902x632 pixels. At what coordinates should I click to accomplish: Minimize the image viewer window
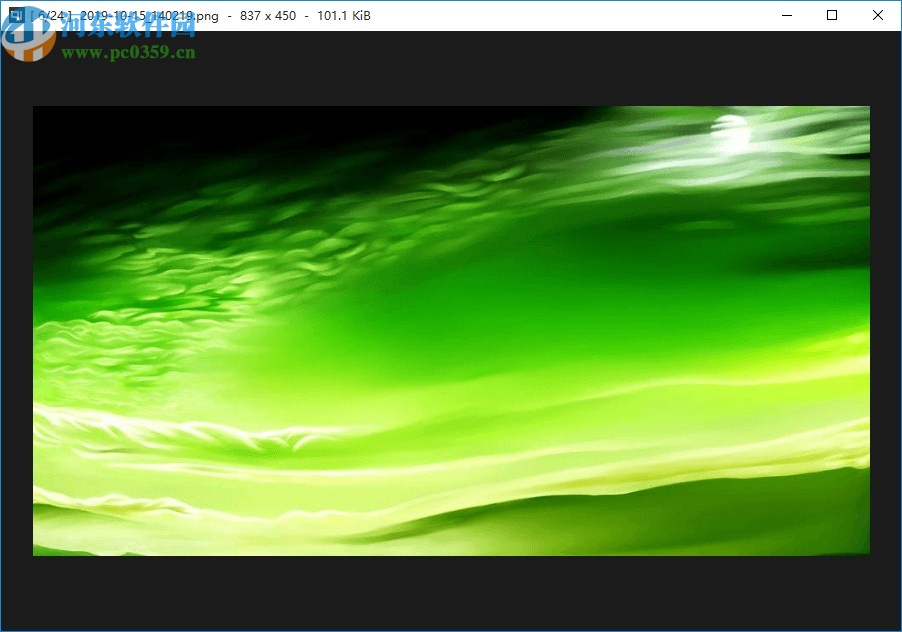(787, 16)
